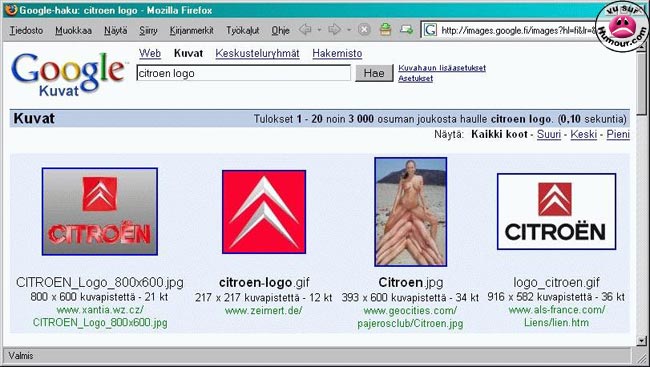Go to the Keskusteluryhmät tab
Viewport: 650px width, 367px height.
click(x=257, y=53)
